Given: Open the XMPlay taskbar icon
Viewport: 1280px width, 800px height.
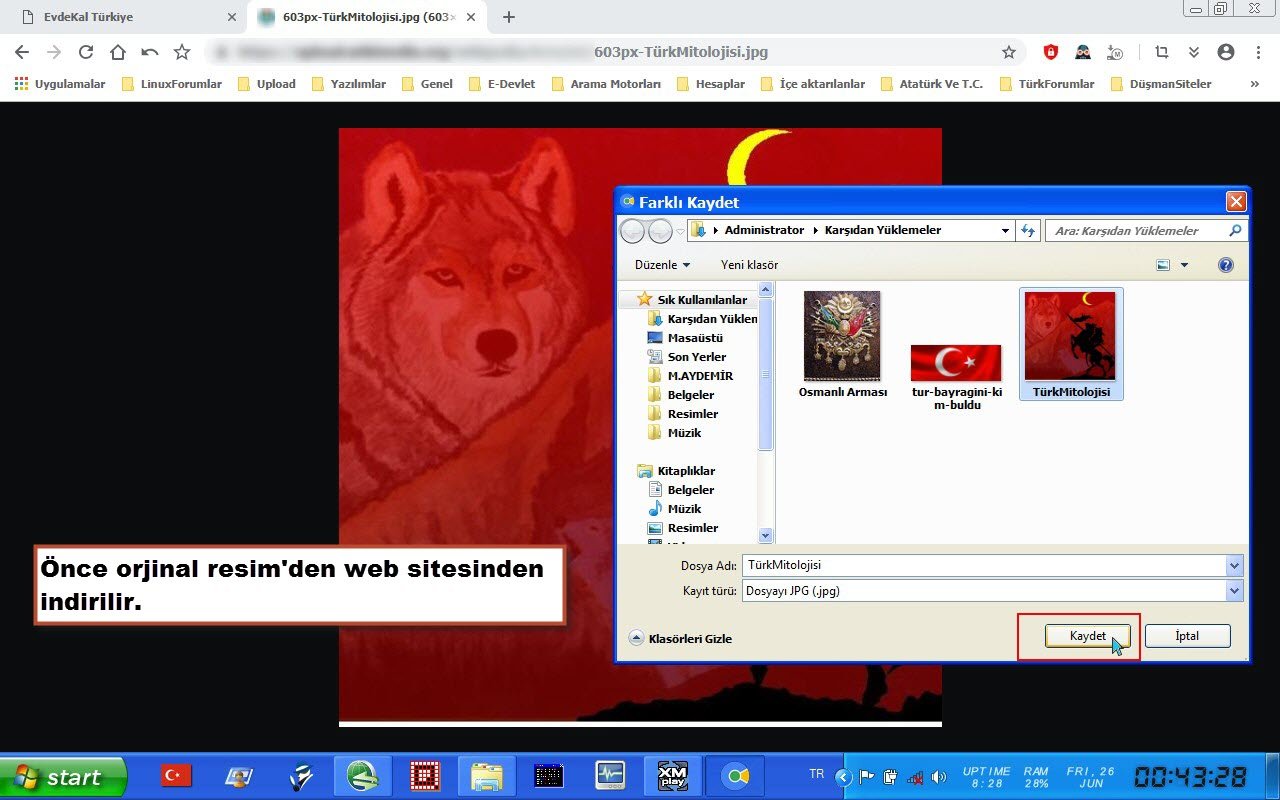Looking at the screenshot, I should [x=672, y=776].
